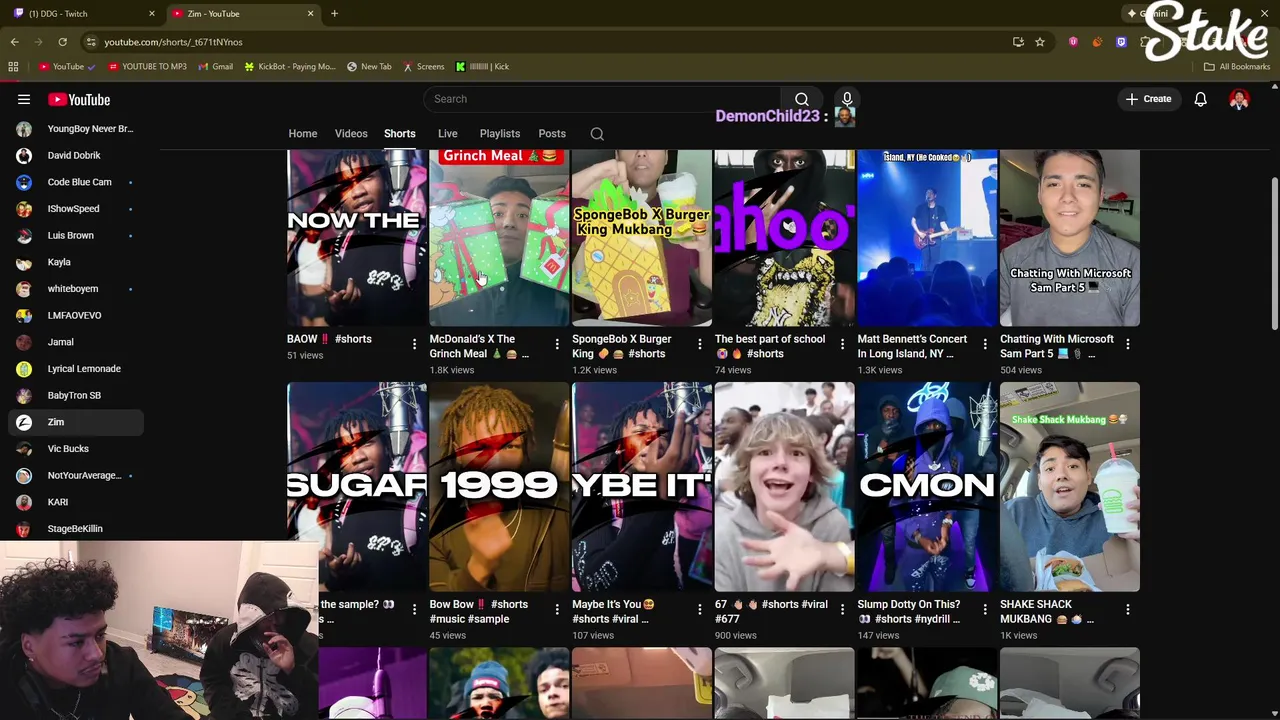Open options for Matt Bennett's Concert short
Screen dimensions: 1280x720
(985, 344)
